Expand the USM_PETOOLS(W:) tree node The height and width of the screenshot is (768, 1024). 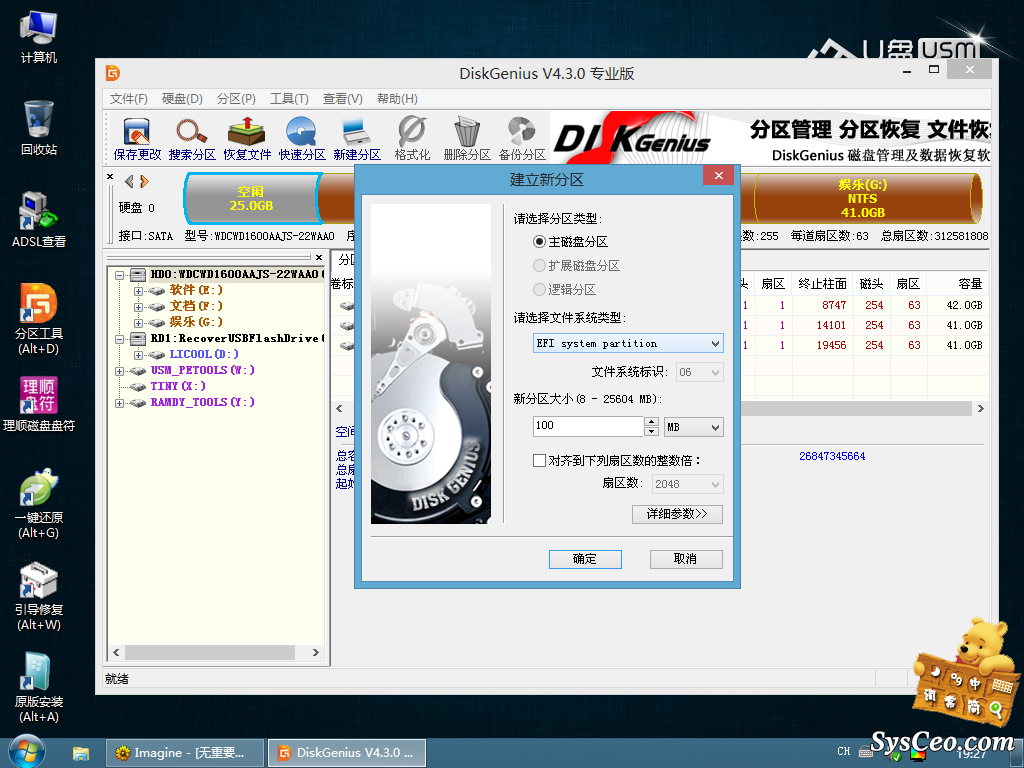[x=120, y=371]
